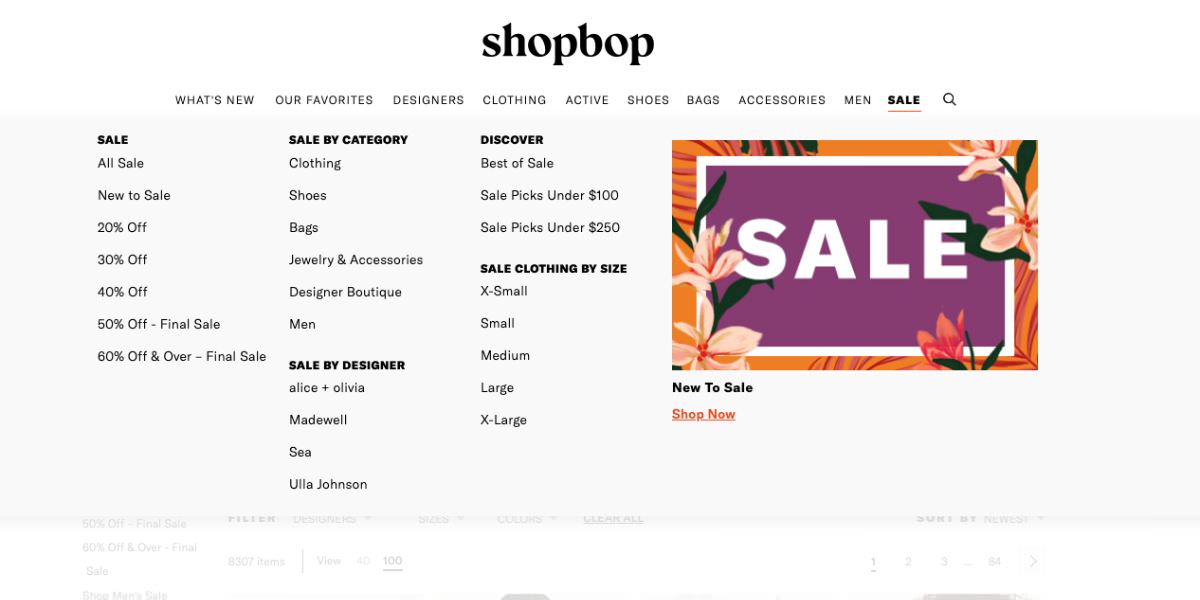Expand the Sizes filter dropdown
The height and width of the screenshot is (600, 1200).
pyautogui.click(x=441, y=518)
